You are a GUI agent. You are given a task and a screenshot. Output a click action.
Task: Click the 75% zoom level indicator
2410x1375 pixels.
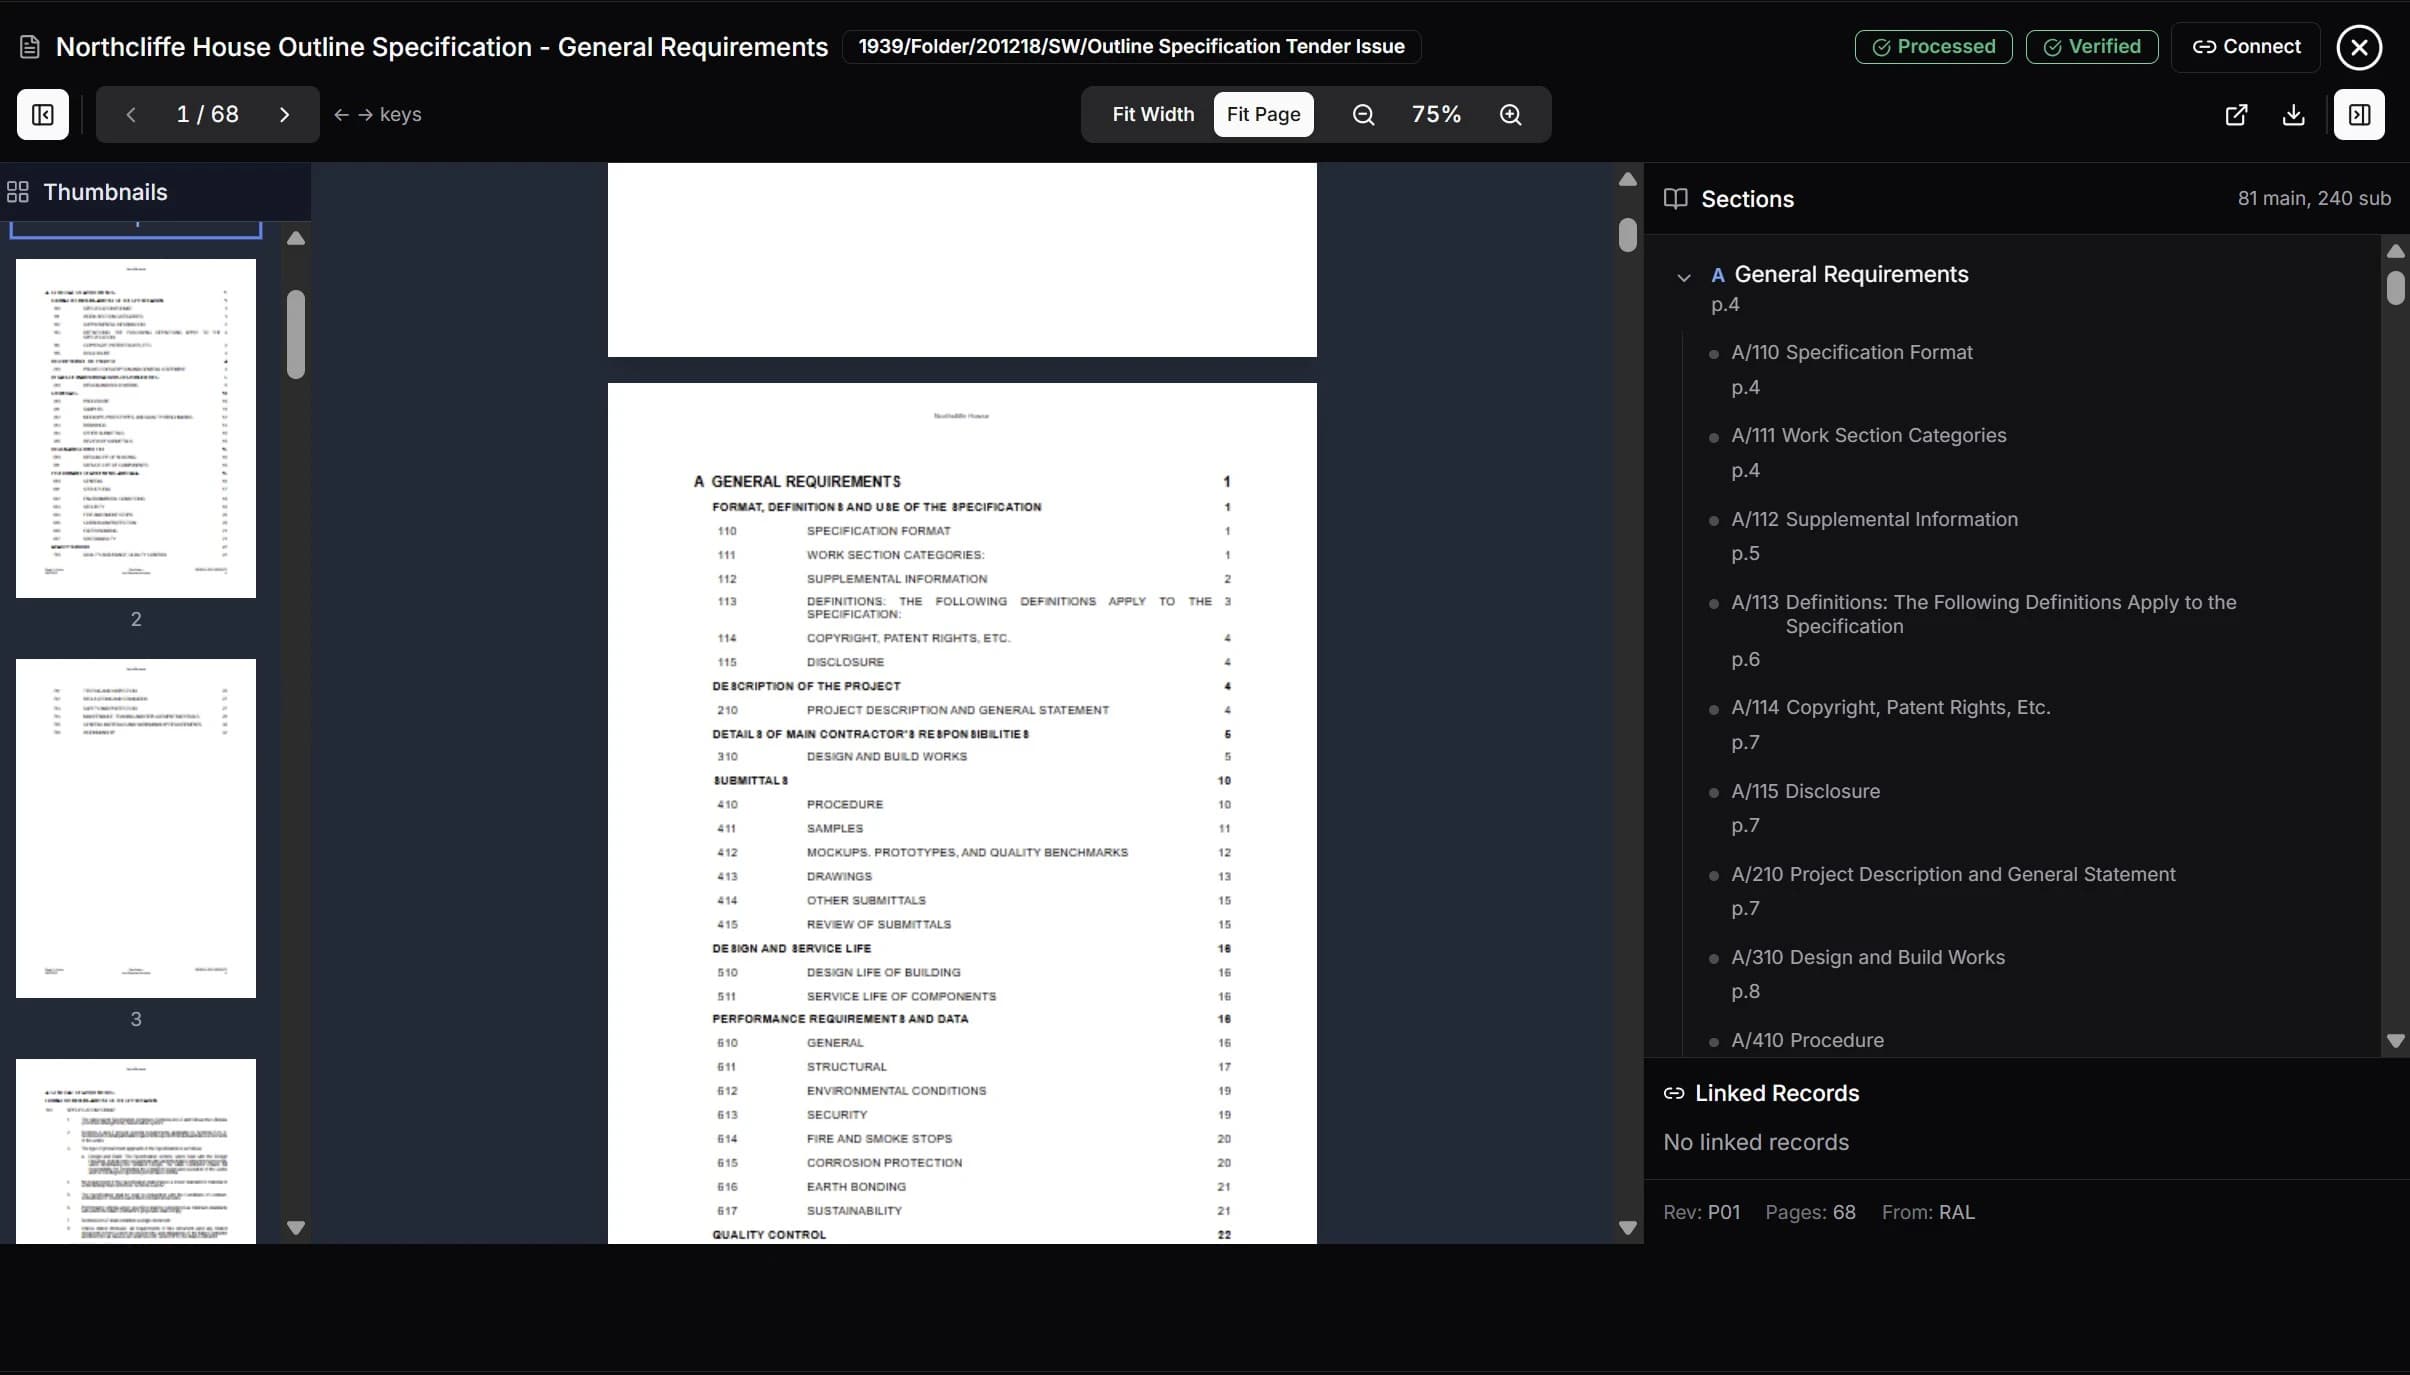point(1436,114)
